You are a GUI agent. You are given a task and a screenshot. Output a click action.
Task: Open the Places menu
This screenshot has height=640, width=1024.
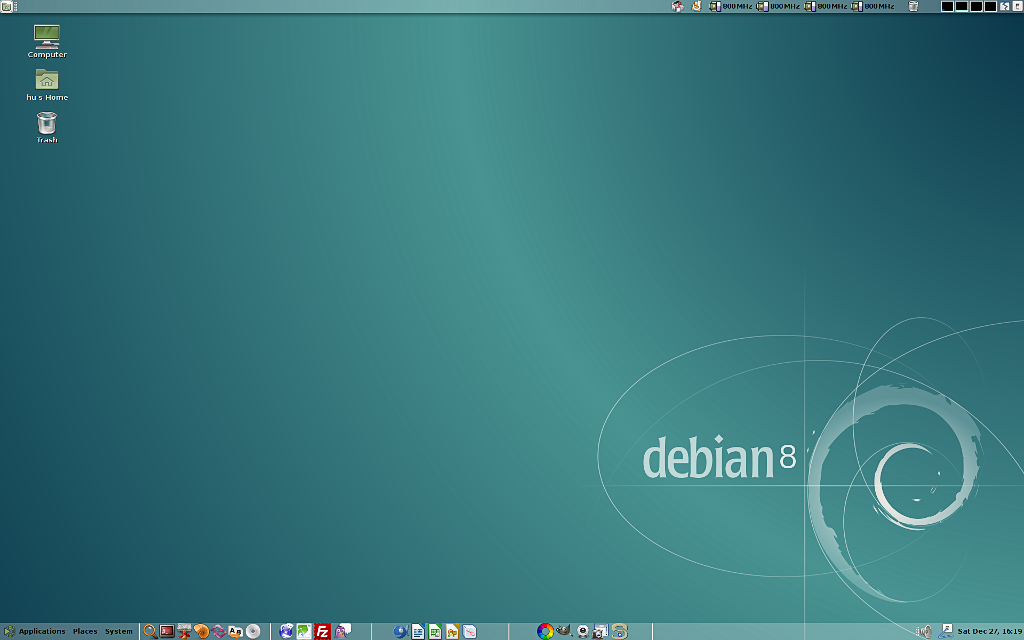[x=84, y=631]
